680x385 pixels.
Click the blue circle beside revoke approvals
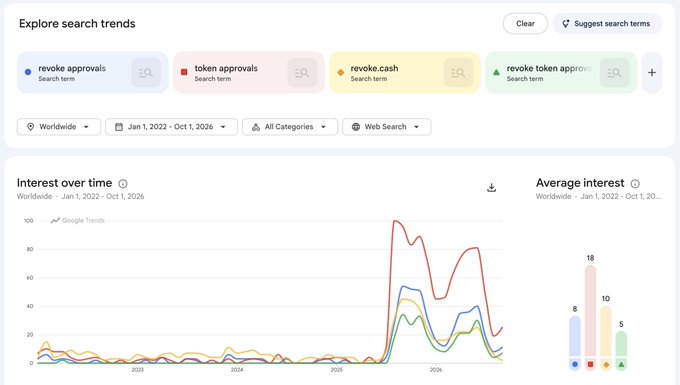[x=28, y=72]
